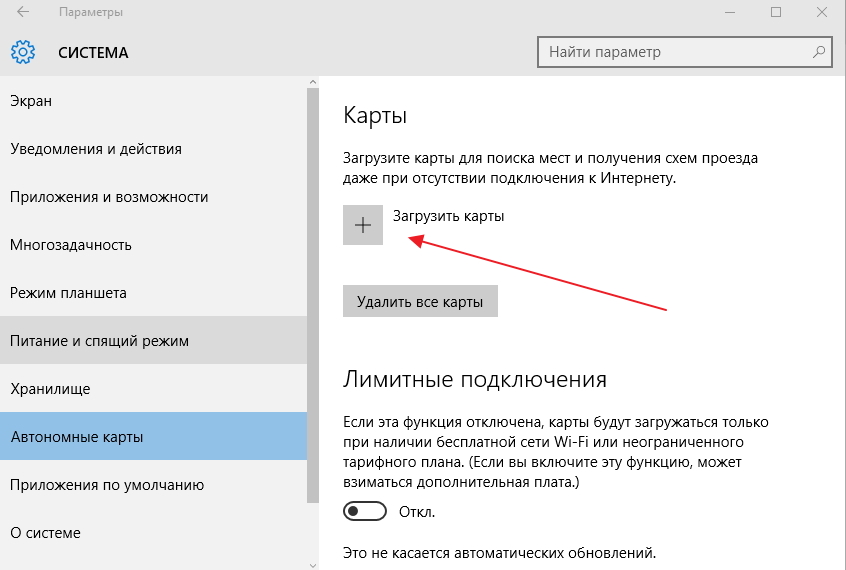Go to Многозадачность settings
The image size is (846, 570).
click(71, 245)
